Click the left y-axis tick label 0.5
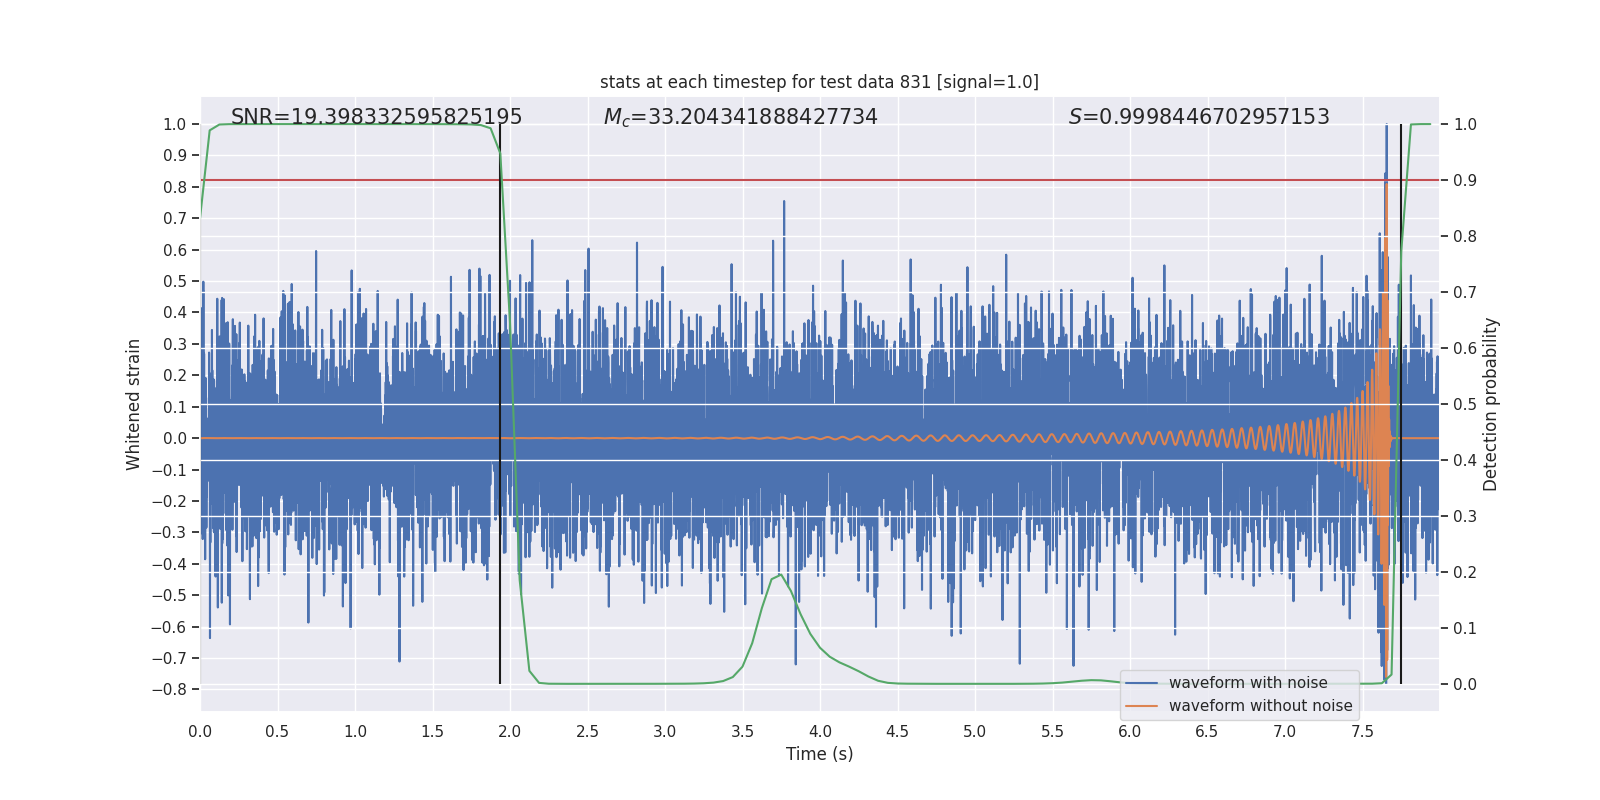The height and width of the screenshot is (800, 1600). 175,281
